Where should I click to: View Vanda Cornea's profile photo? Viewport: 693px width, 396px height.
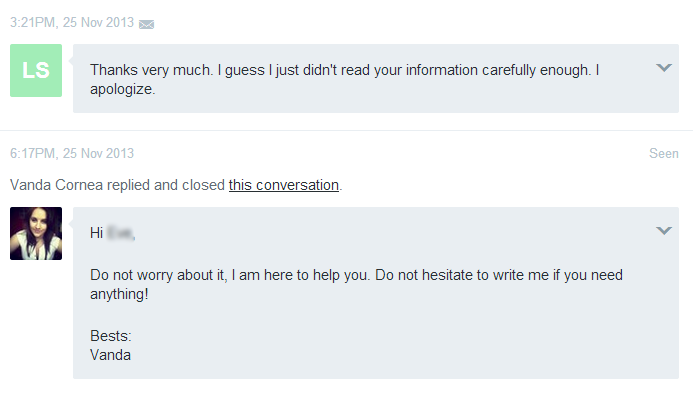36,233
